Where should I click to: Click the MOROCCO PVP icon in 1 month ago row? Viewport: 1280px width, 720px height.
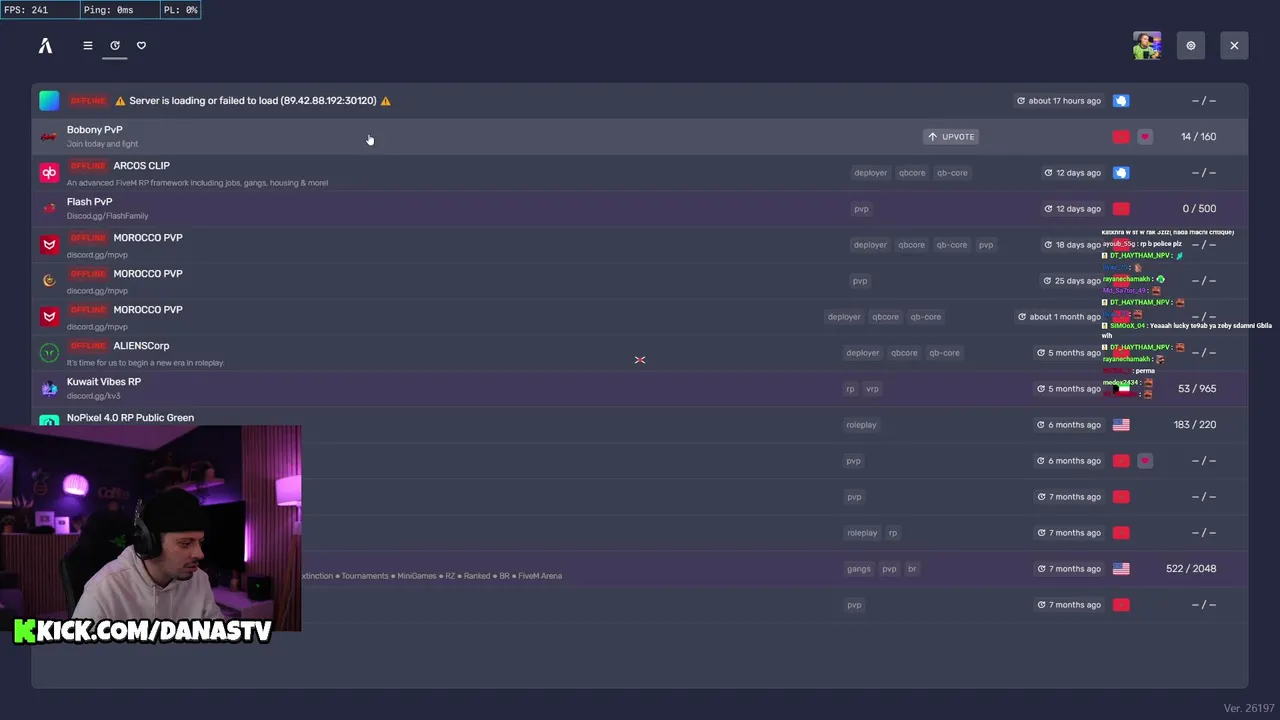(49, 317)
